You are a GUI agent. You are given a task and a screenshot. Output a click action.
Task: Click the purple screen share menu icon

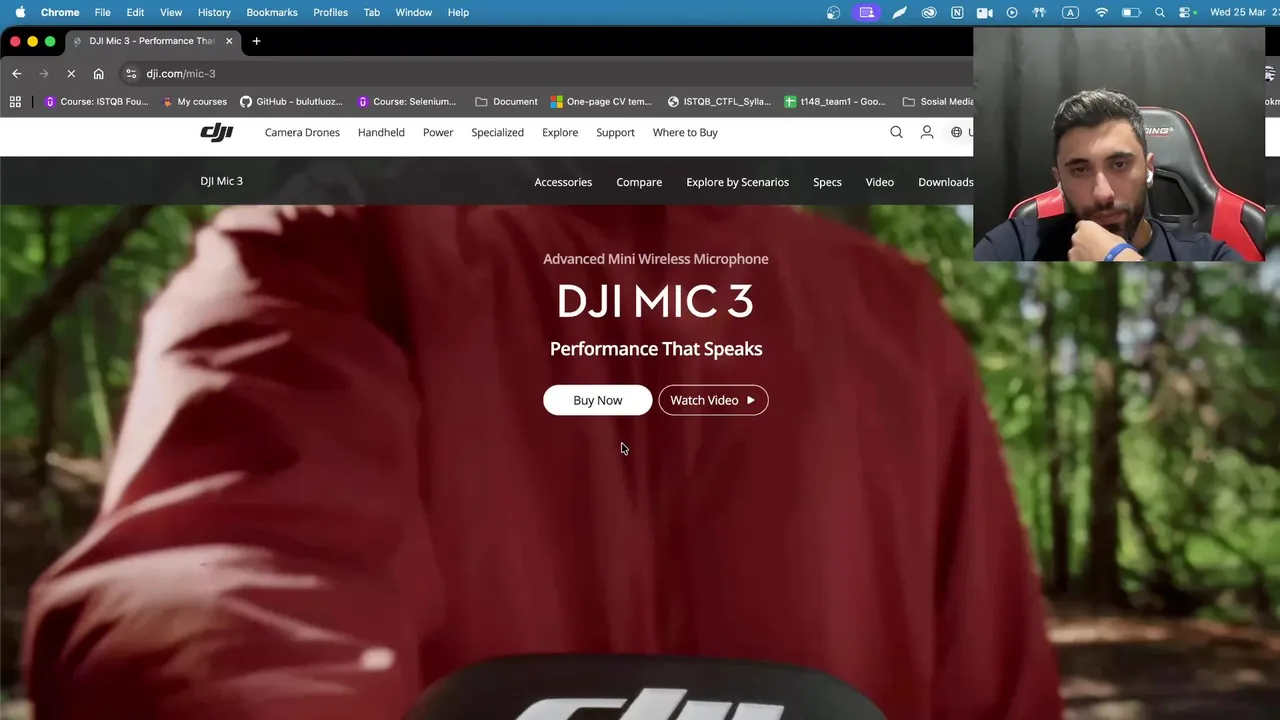click(866, 12)
